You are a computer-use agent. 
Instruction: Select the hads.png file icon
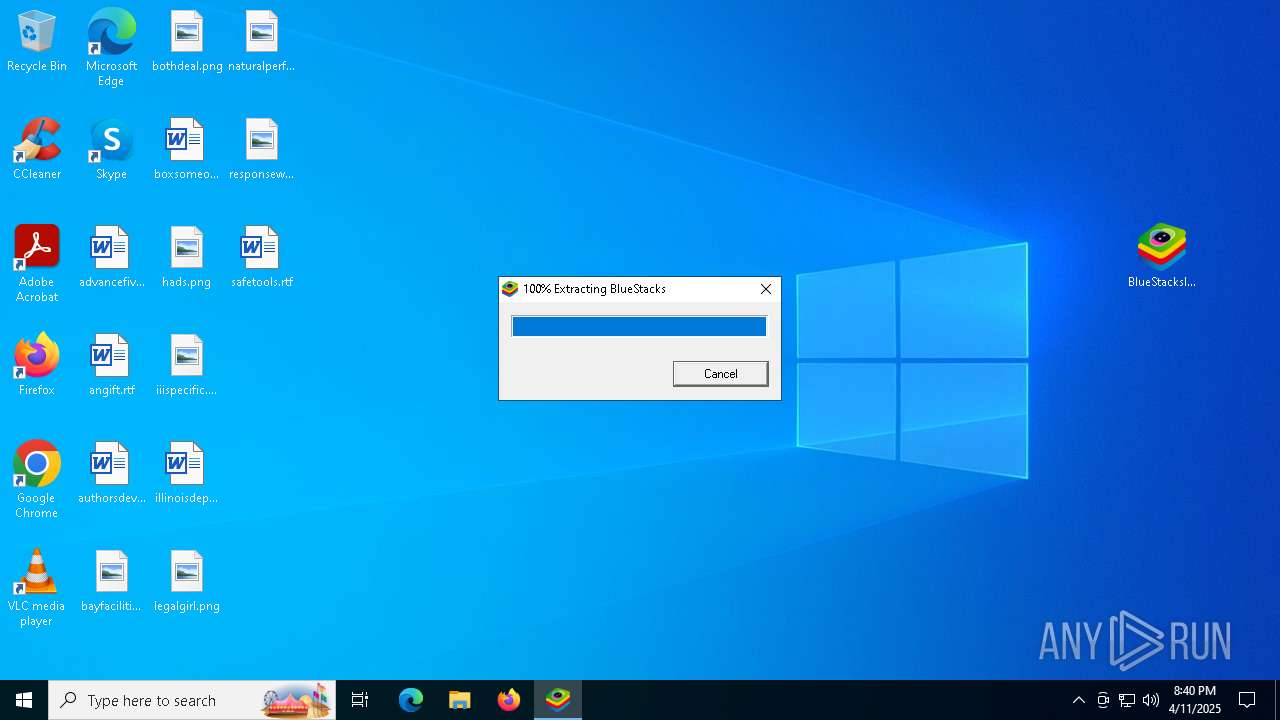187,258
